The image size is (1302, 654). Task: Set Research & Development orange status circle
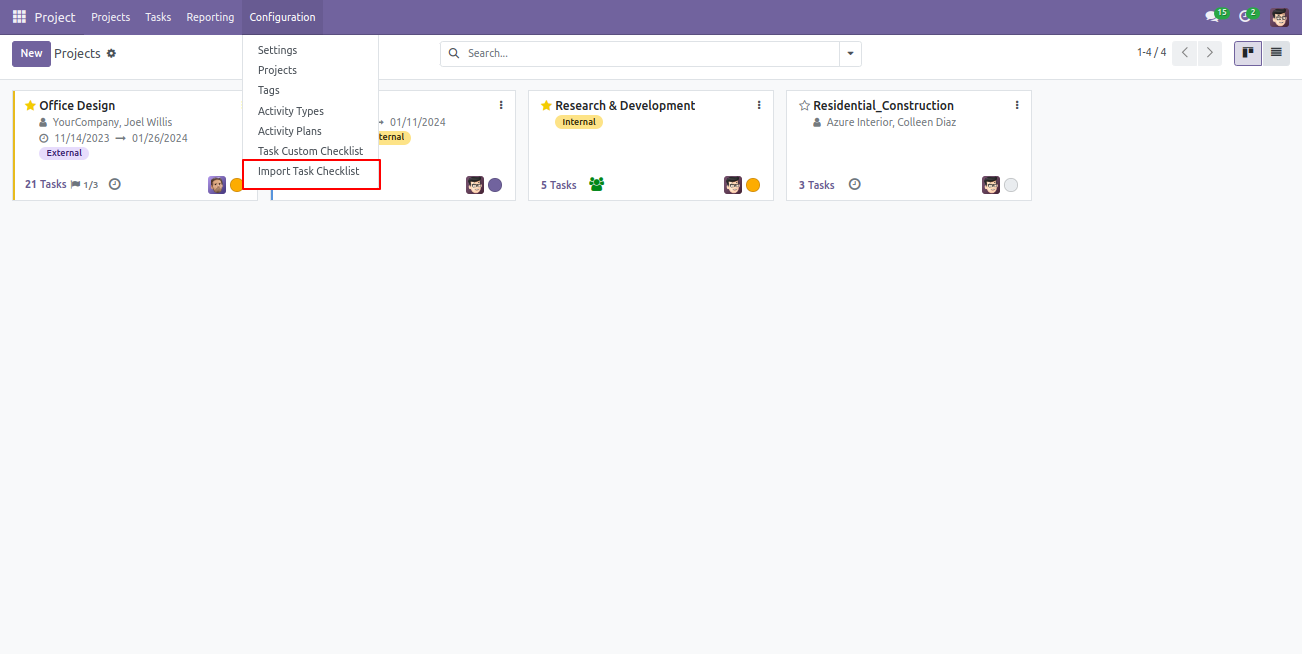point(753,185)
